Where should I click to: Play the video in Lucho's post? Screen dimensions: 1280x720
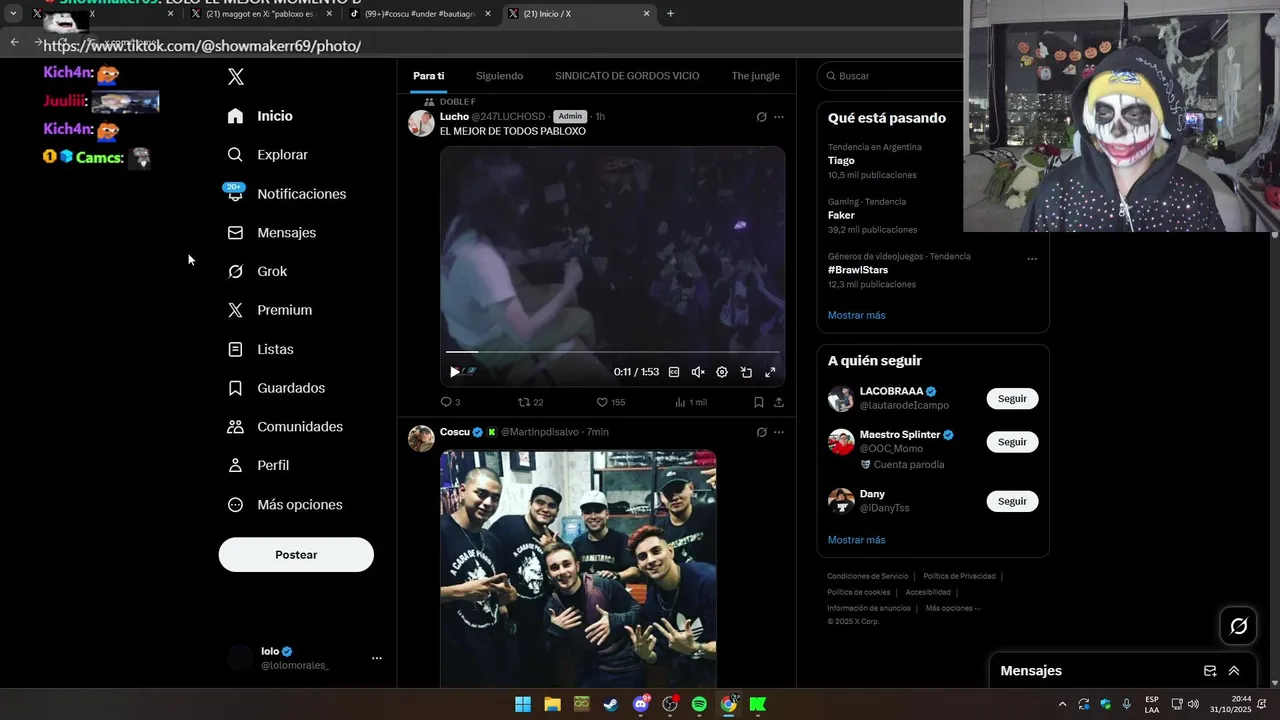(x=454, y=372)
